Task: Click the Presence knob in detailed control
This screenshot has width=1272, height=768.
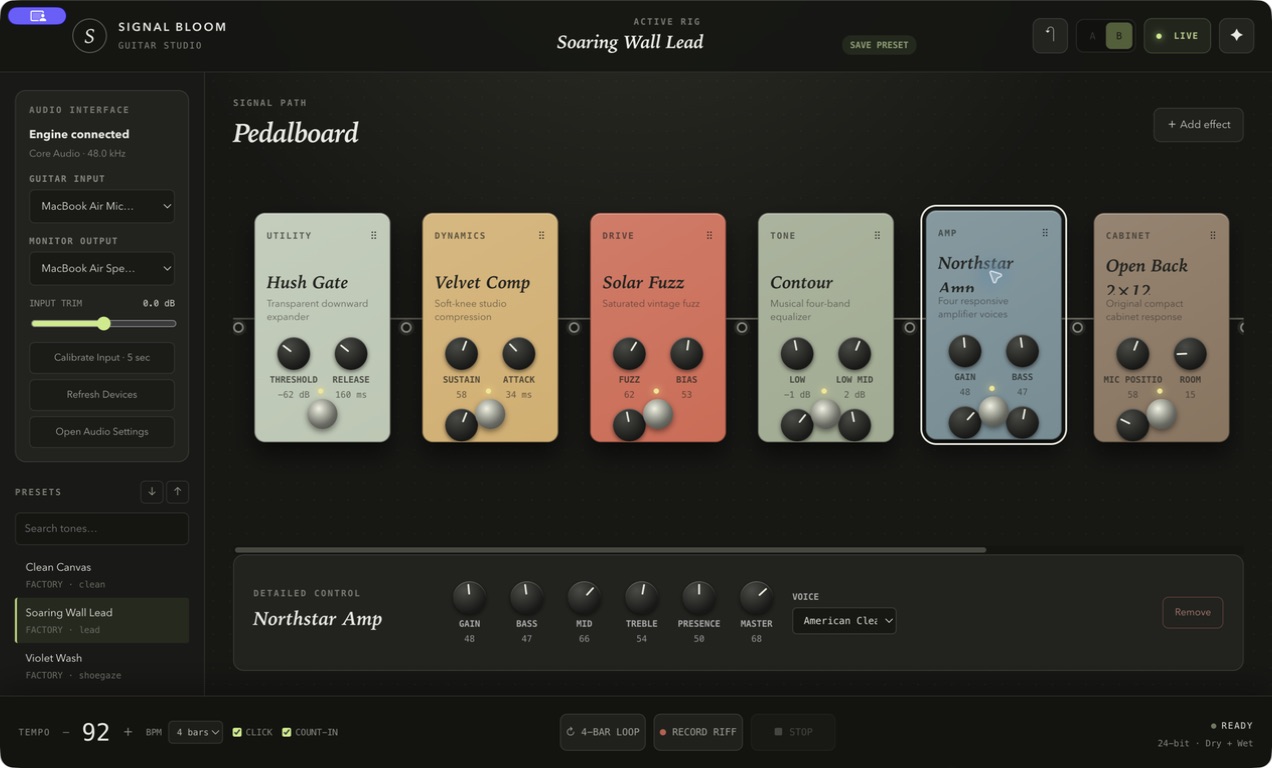Action: (x=698, y=597)
